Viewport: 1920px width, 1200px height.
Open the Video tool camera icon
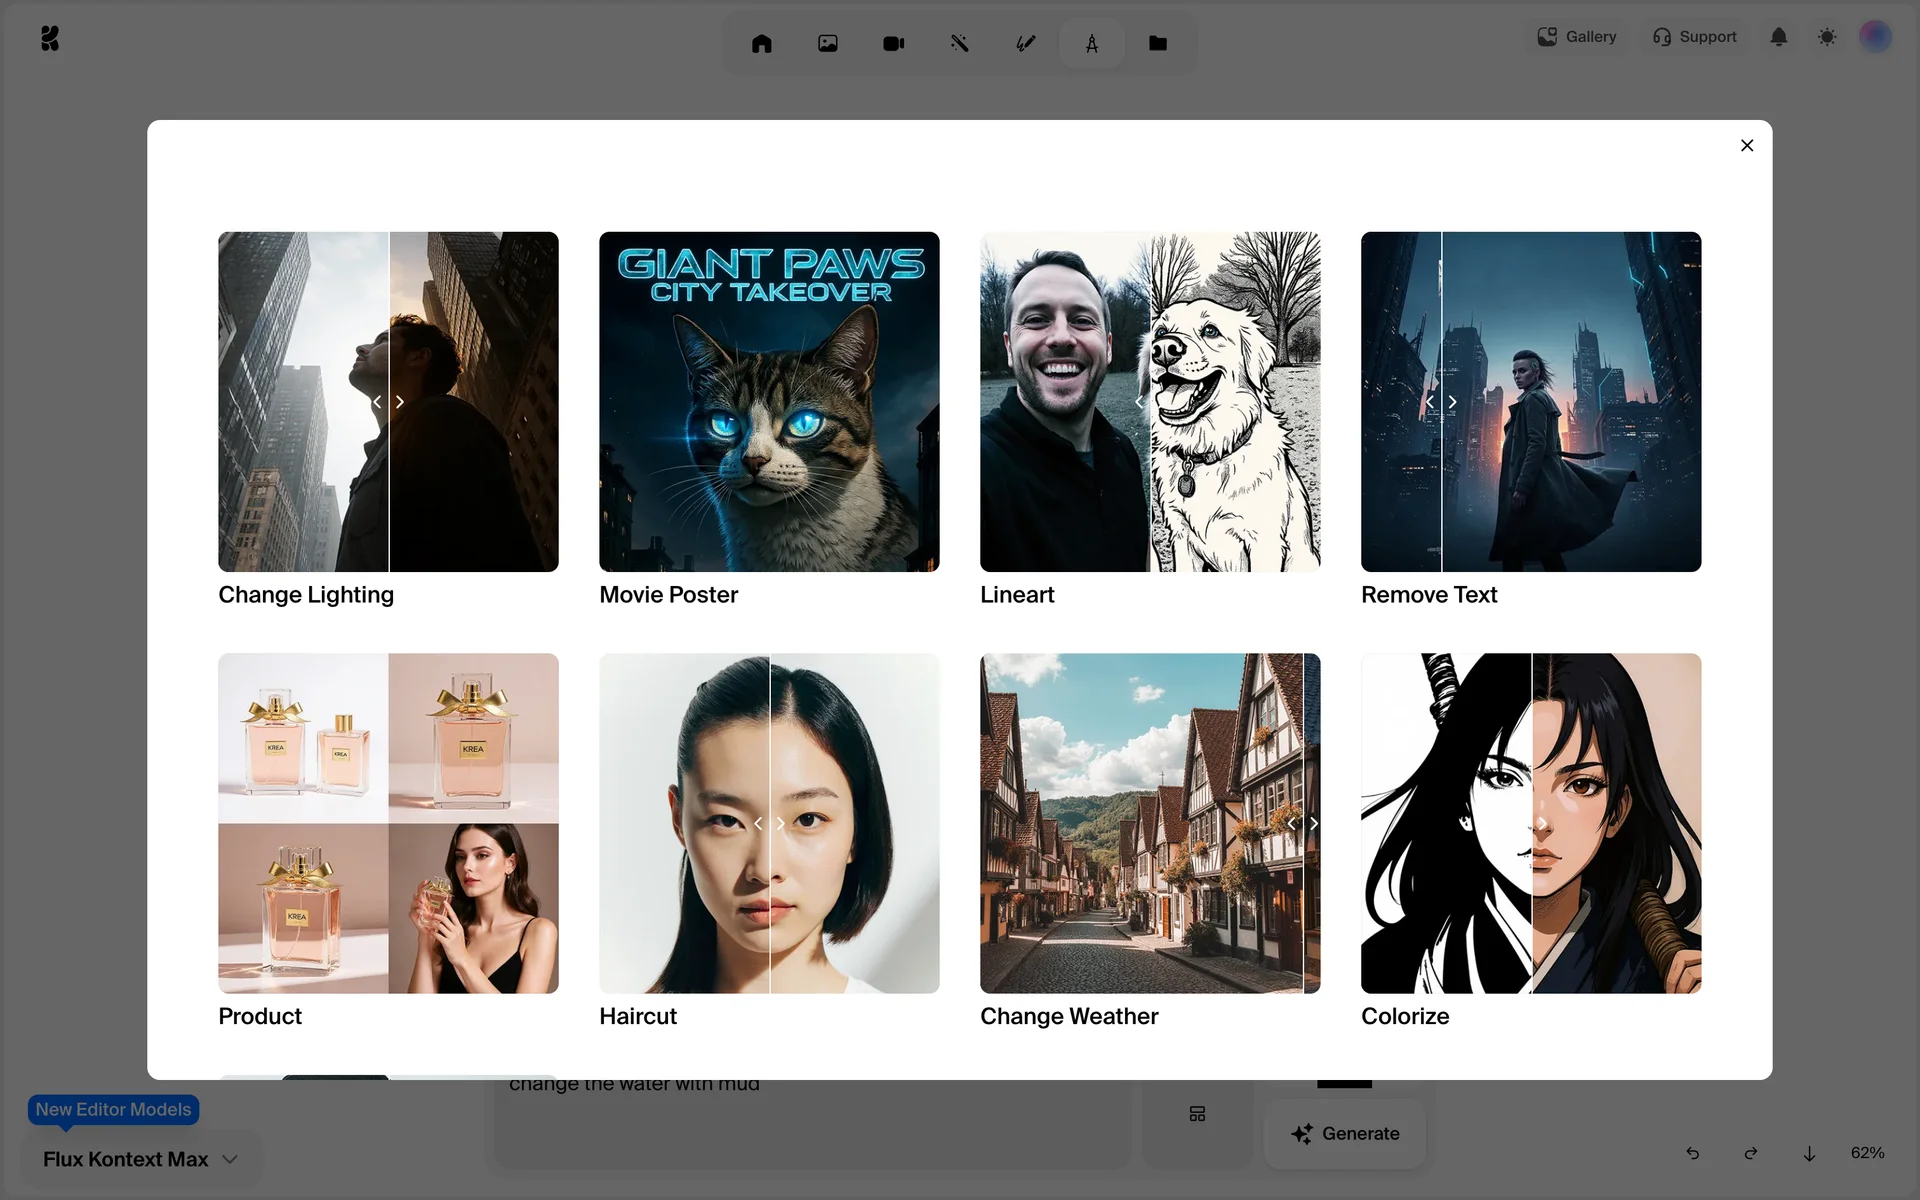(x=893, y=43)
